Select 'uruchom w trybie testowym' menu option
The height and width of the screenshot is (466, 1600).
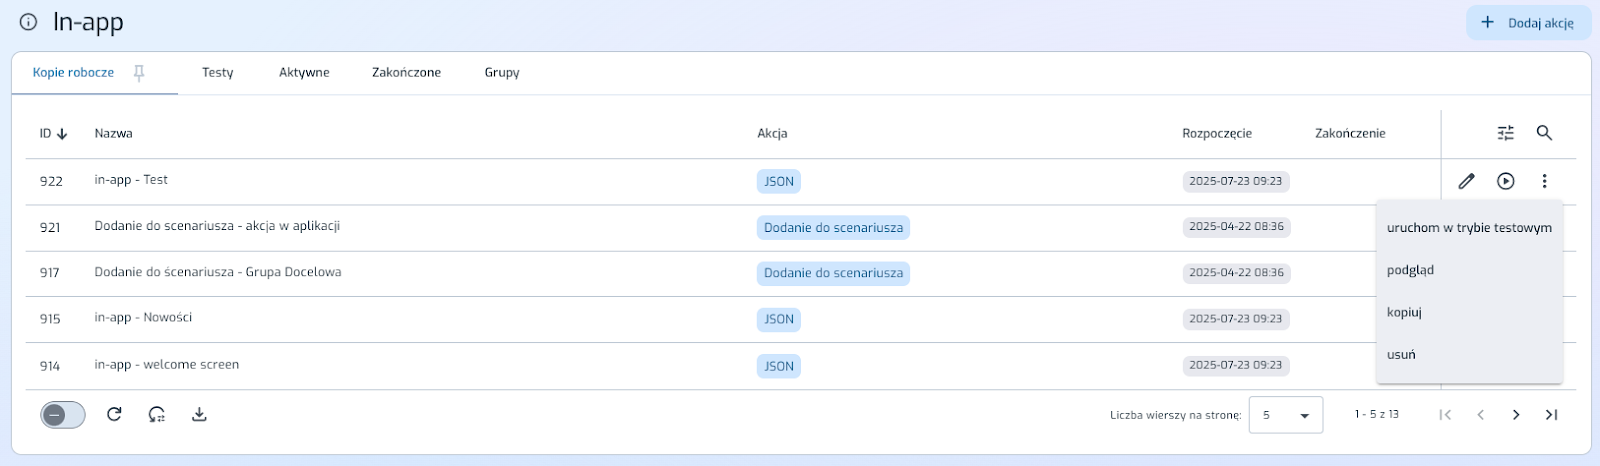click(x=1469, y=228)
